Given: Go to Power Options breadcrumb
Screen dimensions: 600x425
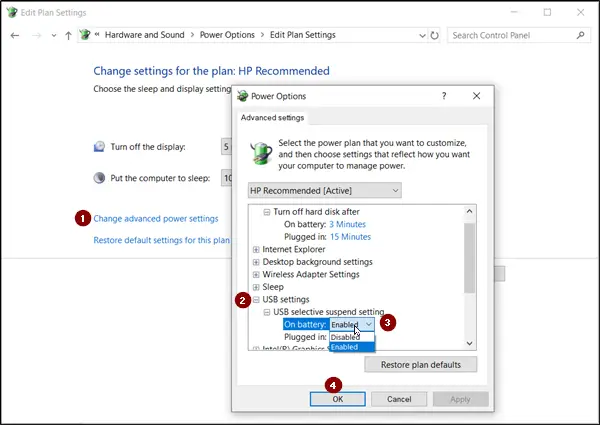Looking at the screenshot, I should pos(227,35).
